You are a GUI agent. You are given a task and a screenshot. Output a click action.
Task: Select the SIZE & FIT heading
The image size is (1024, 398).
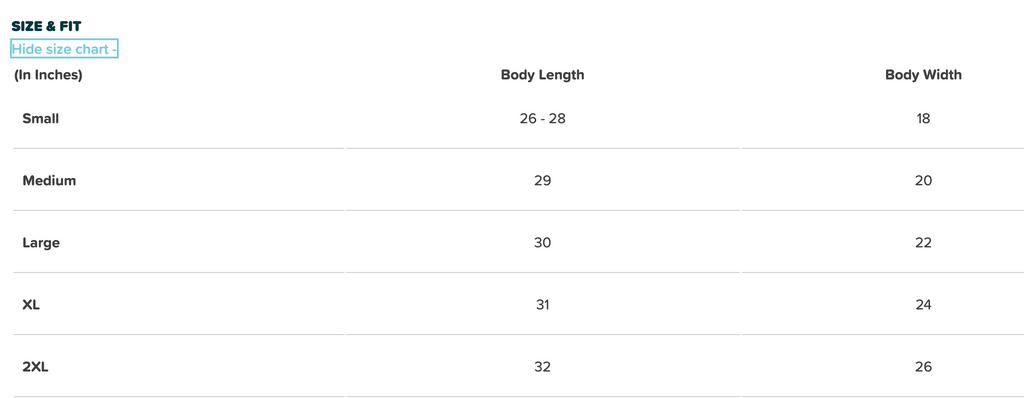(x=46, y=27)
